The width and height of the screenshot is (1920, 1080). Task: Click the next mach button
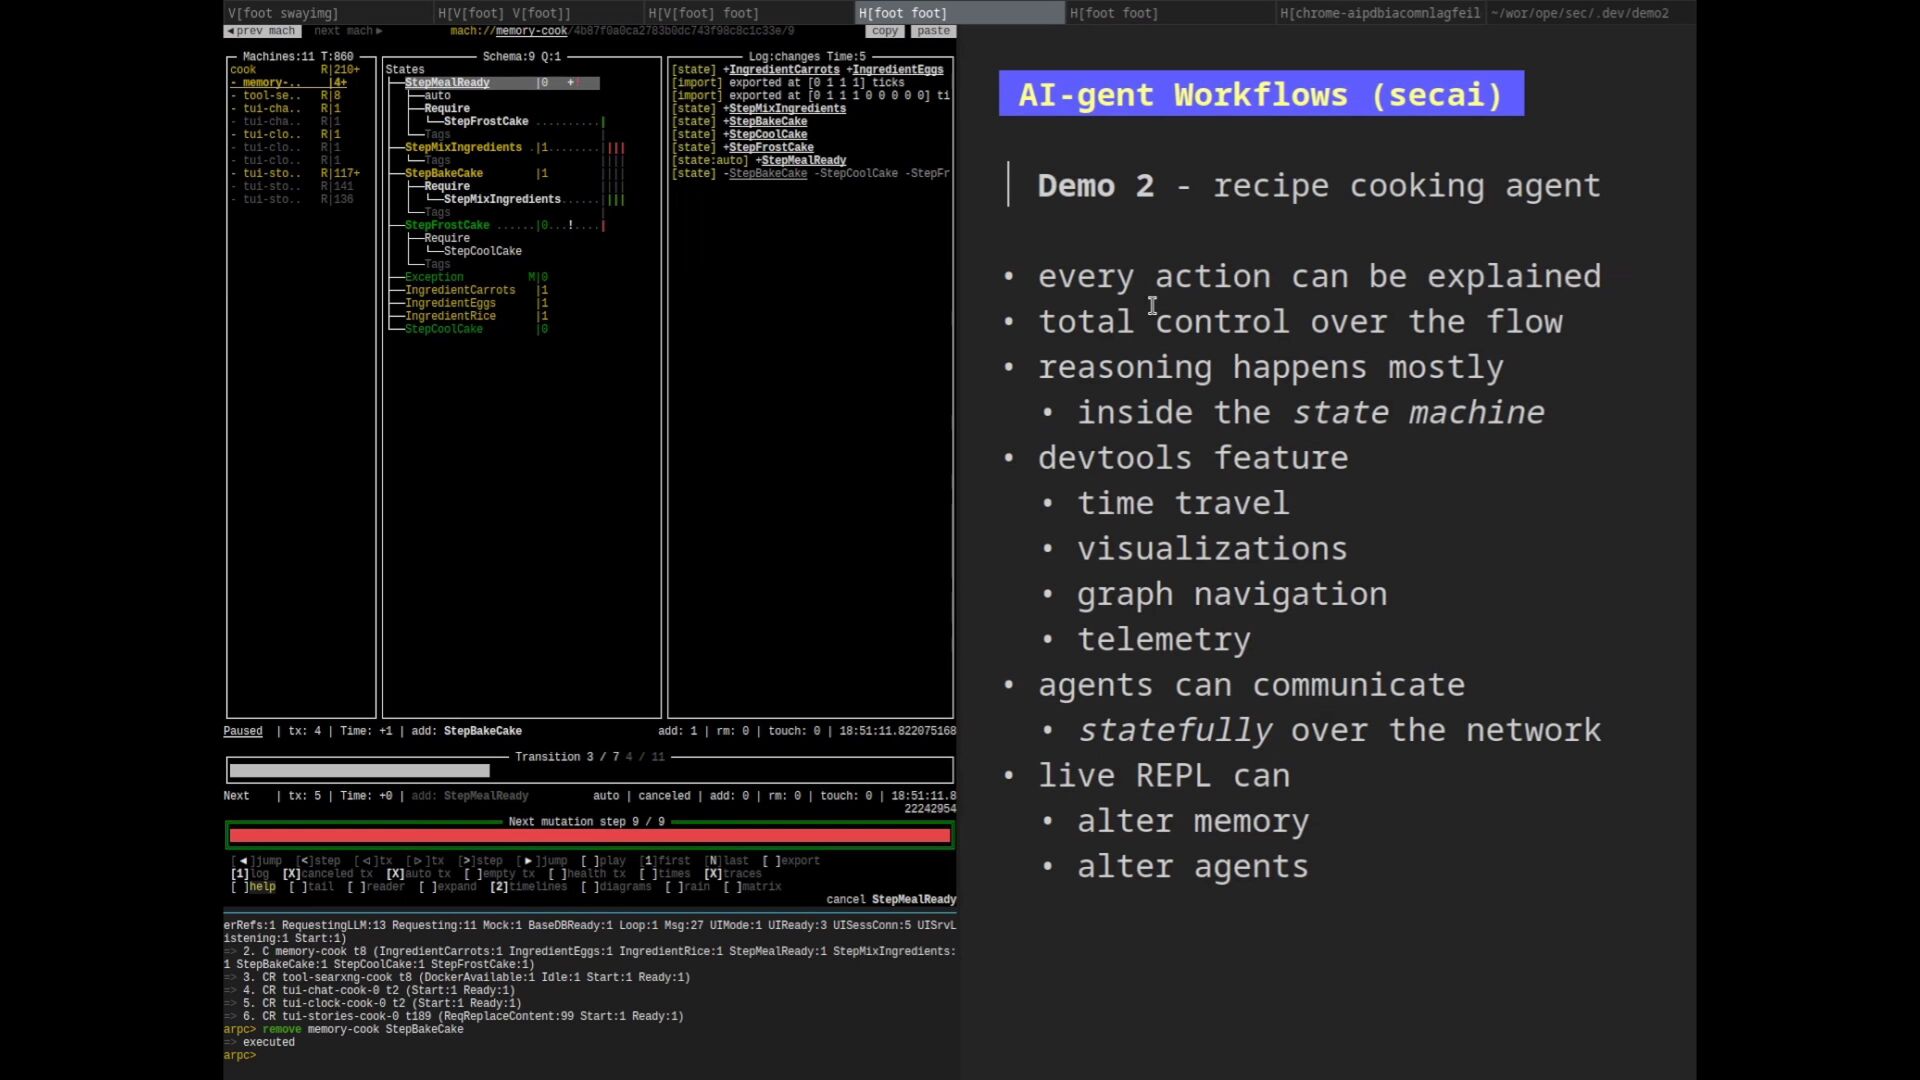pyautogui.click(x=347, y=31)
